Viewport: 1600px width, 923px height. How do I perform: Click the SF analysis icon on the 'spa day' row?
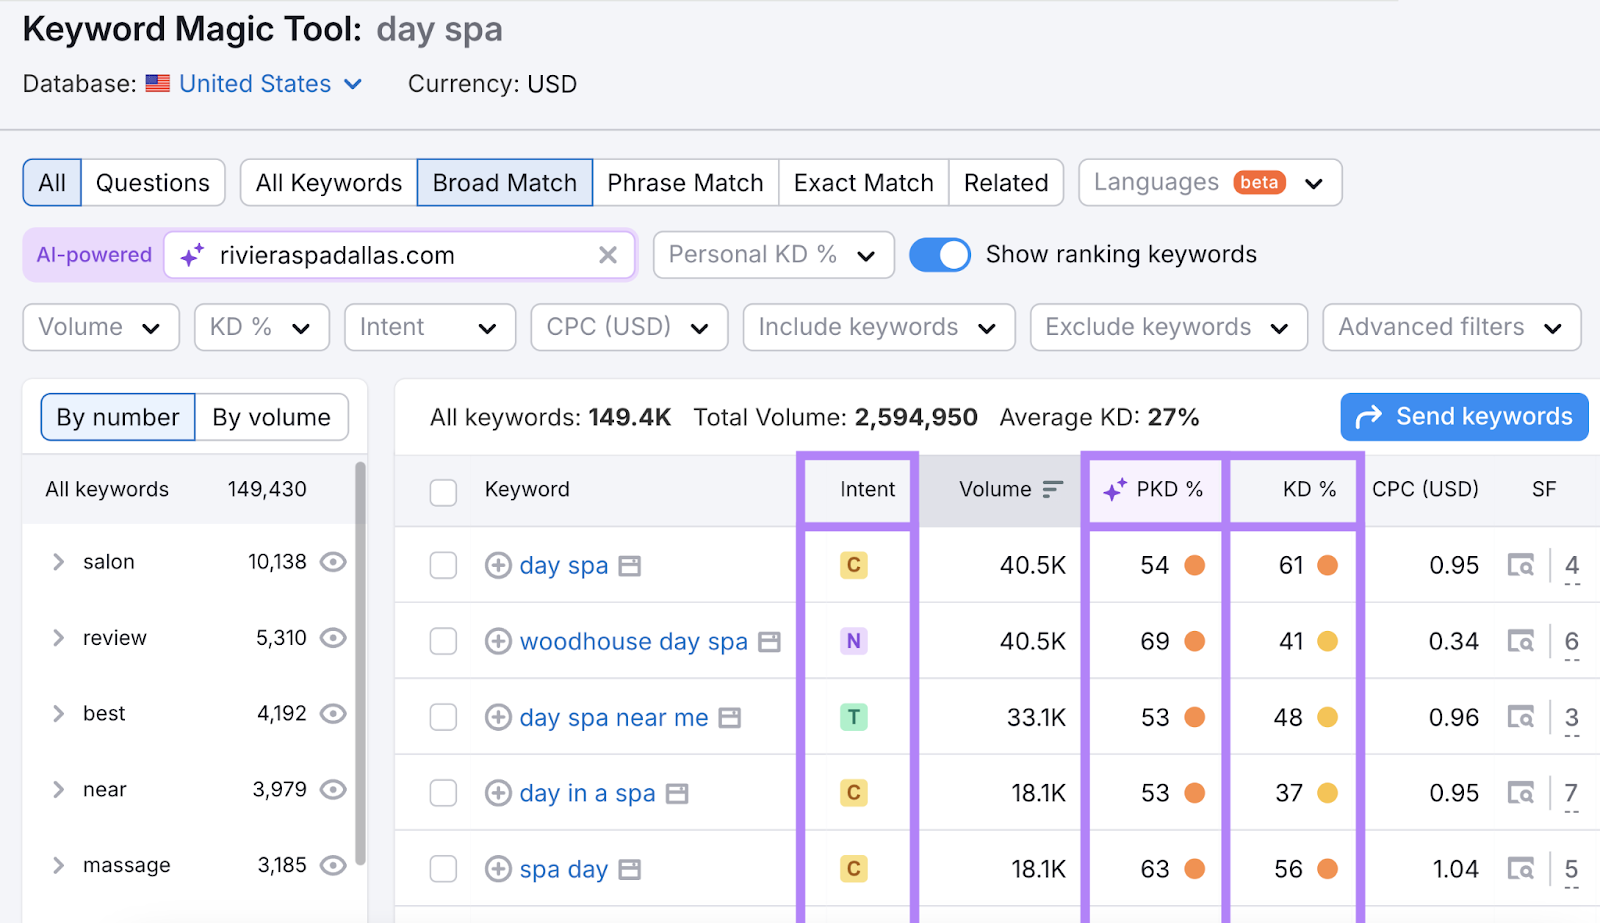[1520, 869]
